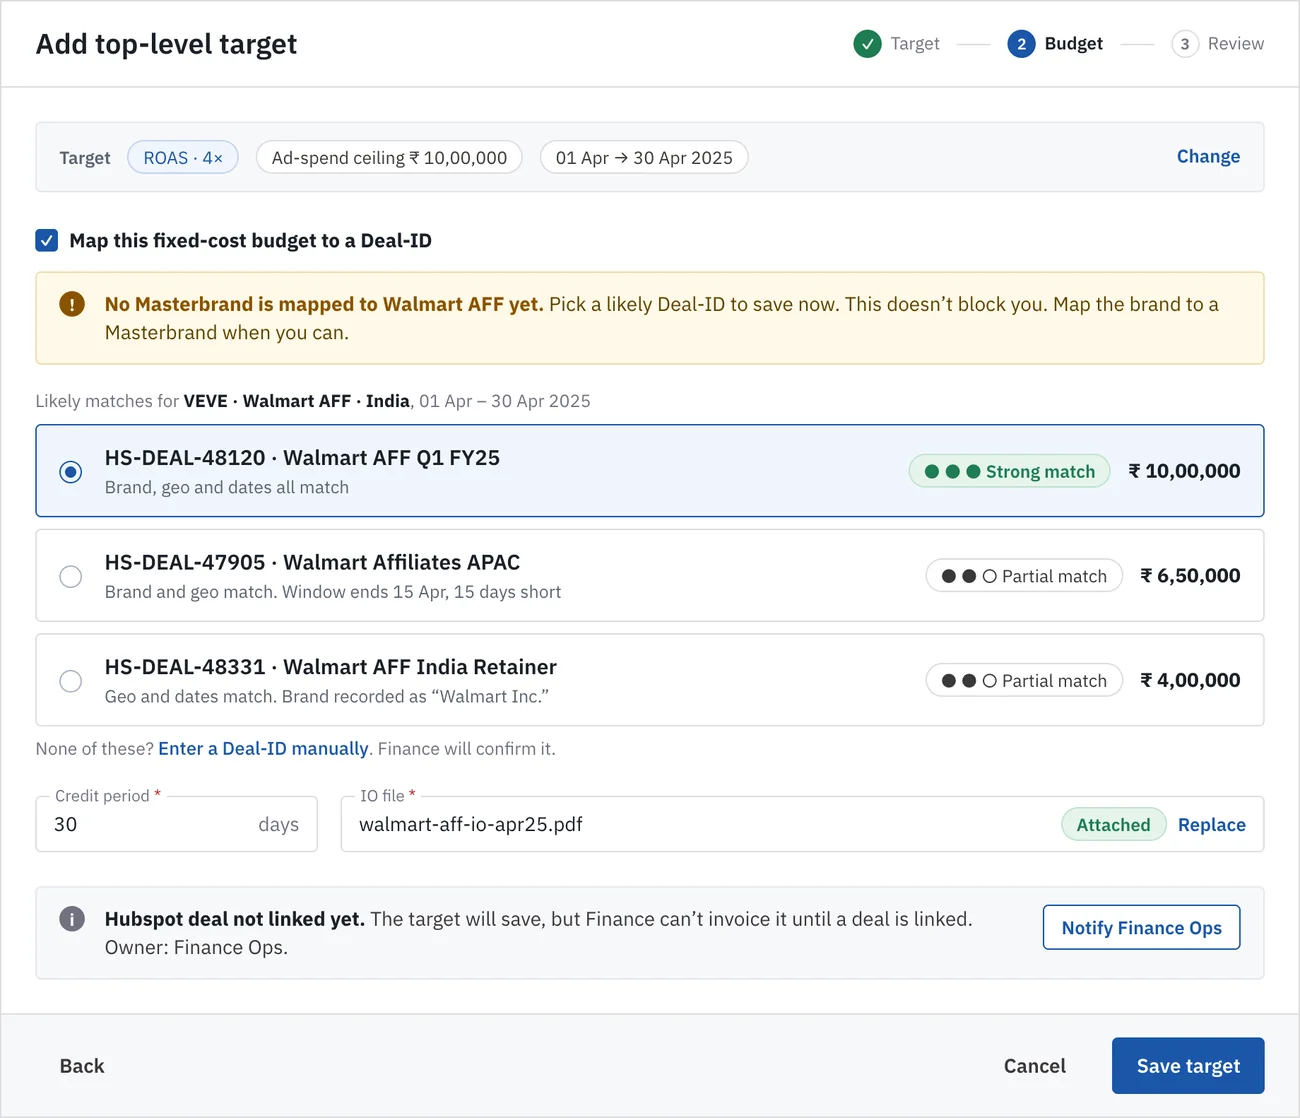The width and height of the screenshot is (1300, 1118).
Task: Go to the Target step label
Action: [x=915, y=44]
